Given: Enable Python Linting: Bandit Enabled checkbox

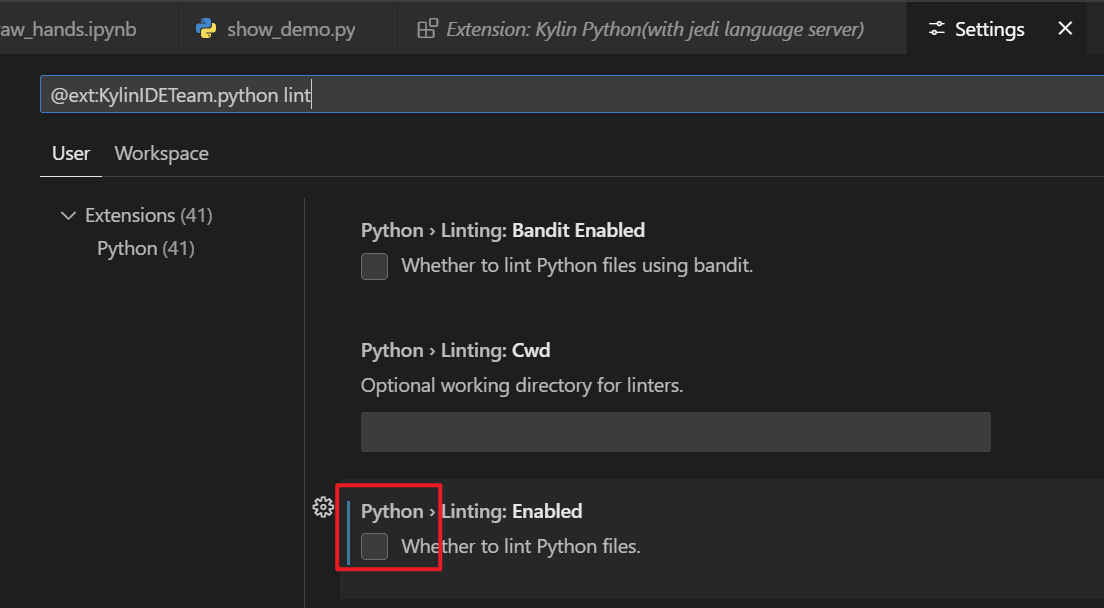Looking at the screenshot, I should 374,266.
